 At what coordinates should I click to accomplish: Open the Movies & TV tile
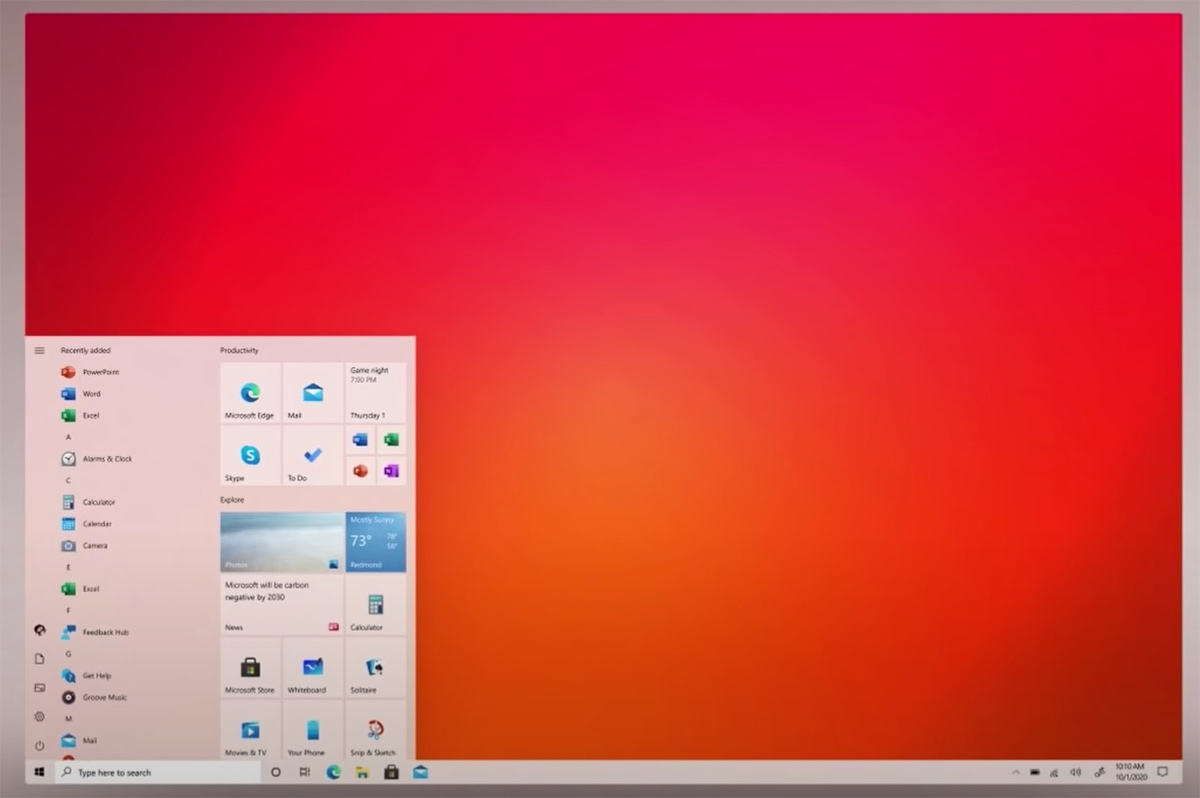[250, 731]
